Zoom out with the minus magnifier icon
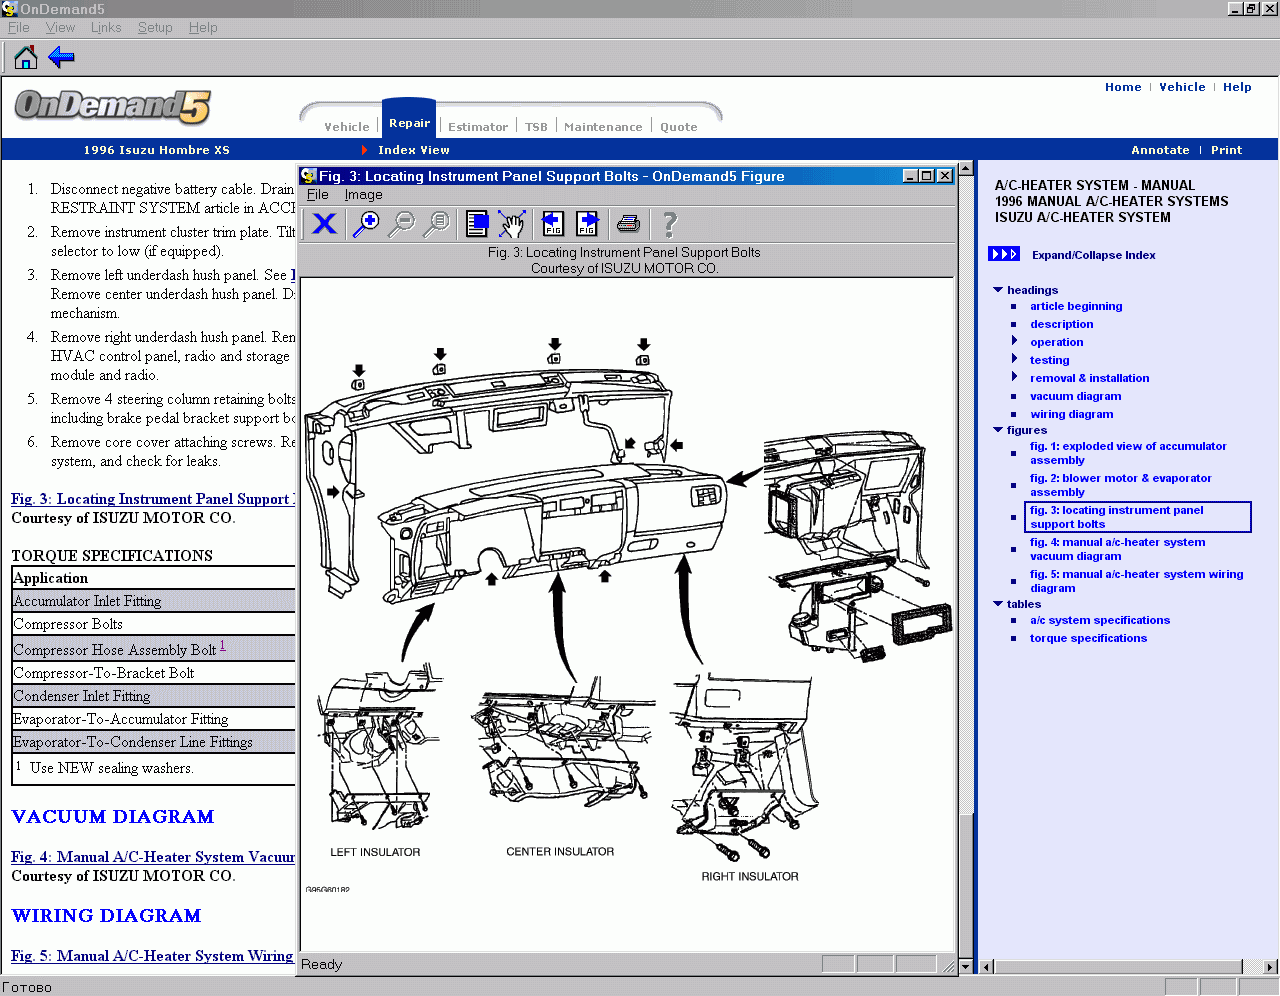 click(x=401, y=223)
